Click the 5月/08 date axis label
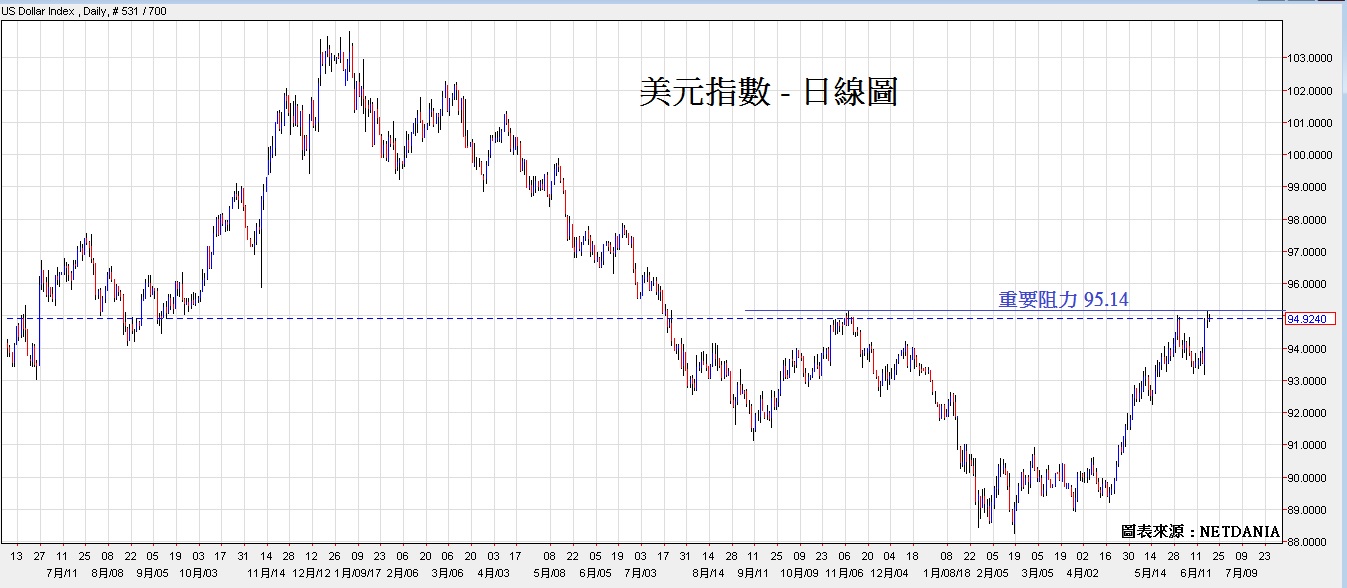The height and width of the screenshot is (588, 1347). tap(548, 573)
